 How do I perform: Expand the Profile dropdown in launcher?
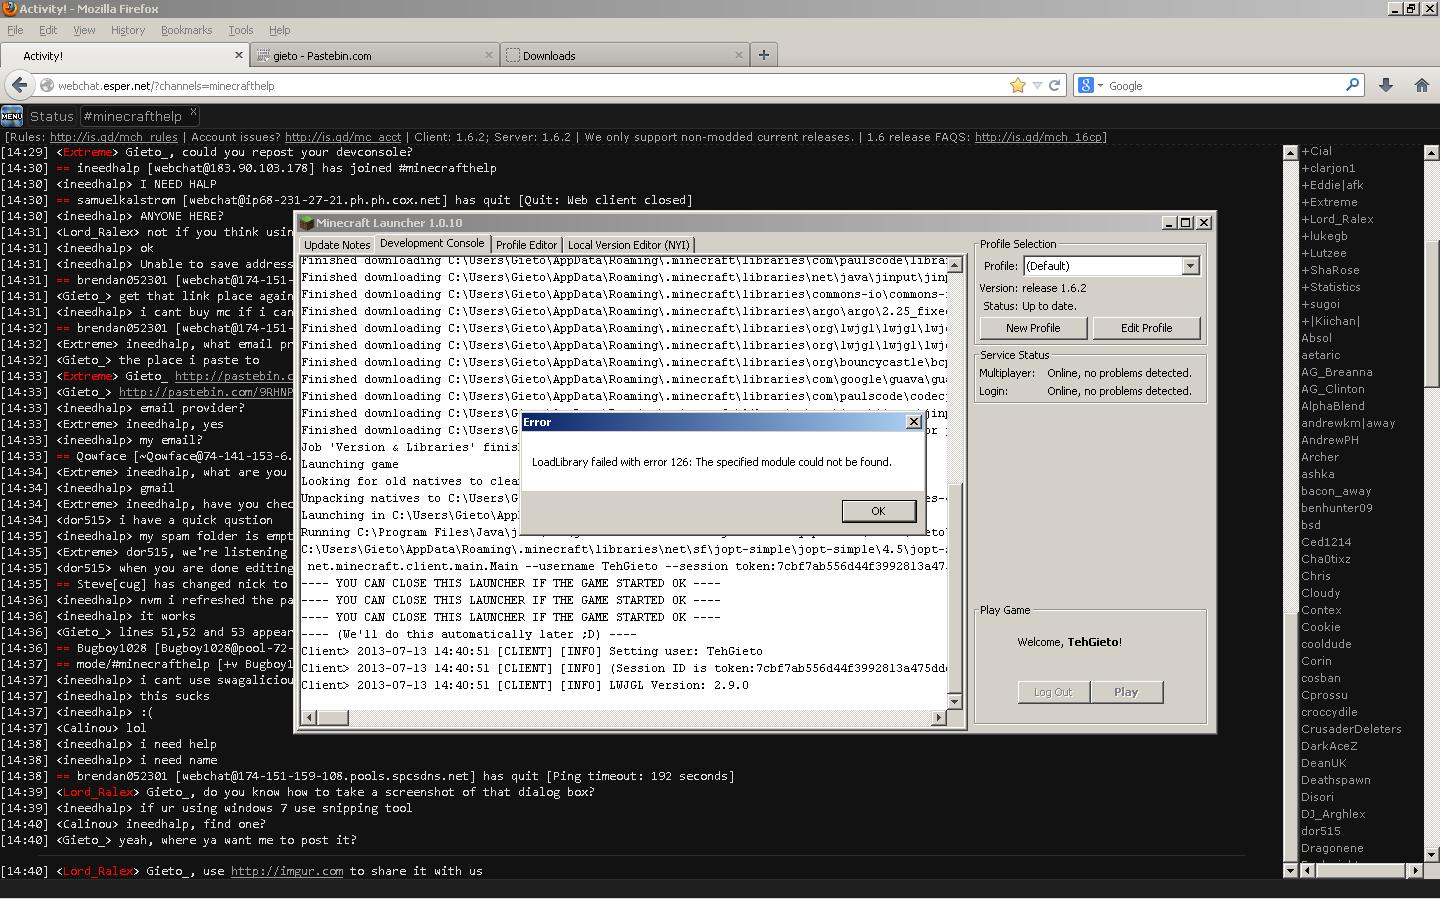(x=1190, y=266)
